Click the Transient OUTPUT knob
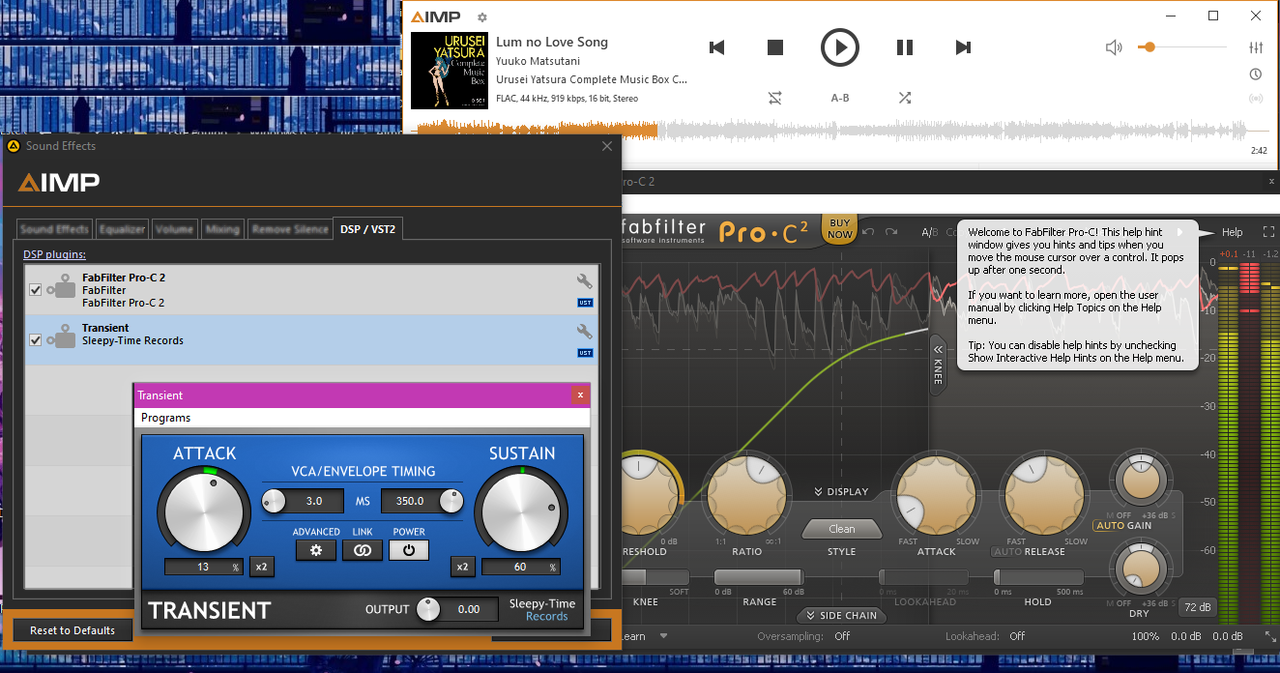This screenshot has height=673, width=1280. click(x=428, y=609)
